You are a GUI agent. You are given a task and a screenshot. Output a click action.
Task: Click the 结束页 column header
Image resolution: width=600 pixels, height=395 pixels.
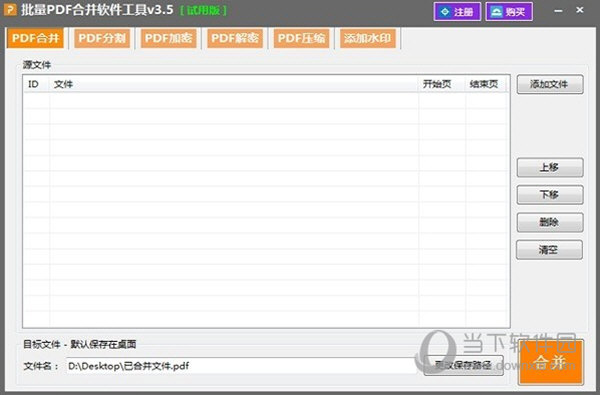(487, 84)
